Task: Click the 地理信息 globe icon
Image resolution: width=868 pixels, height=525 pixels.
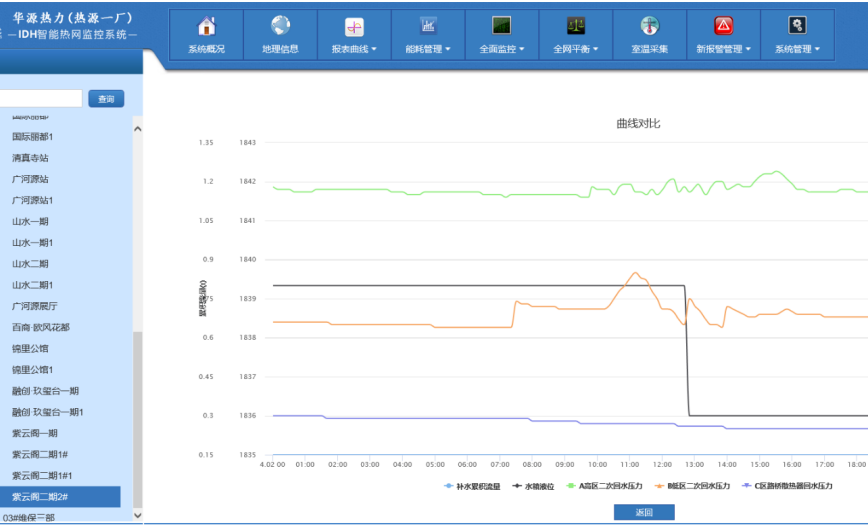Action: [x=280, y=27]
